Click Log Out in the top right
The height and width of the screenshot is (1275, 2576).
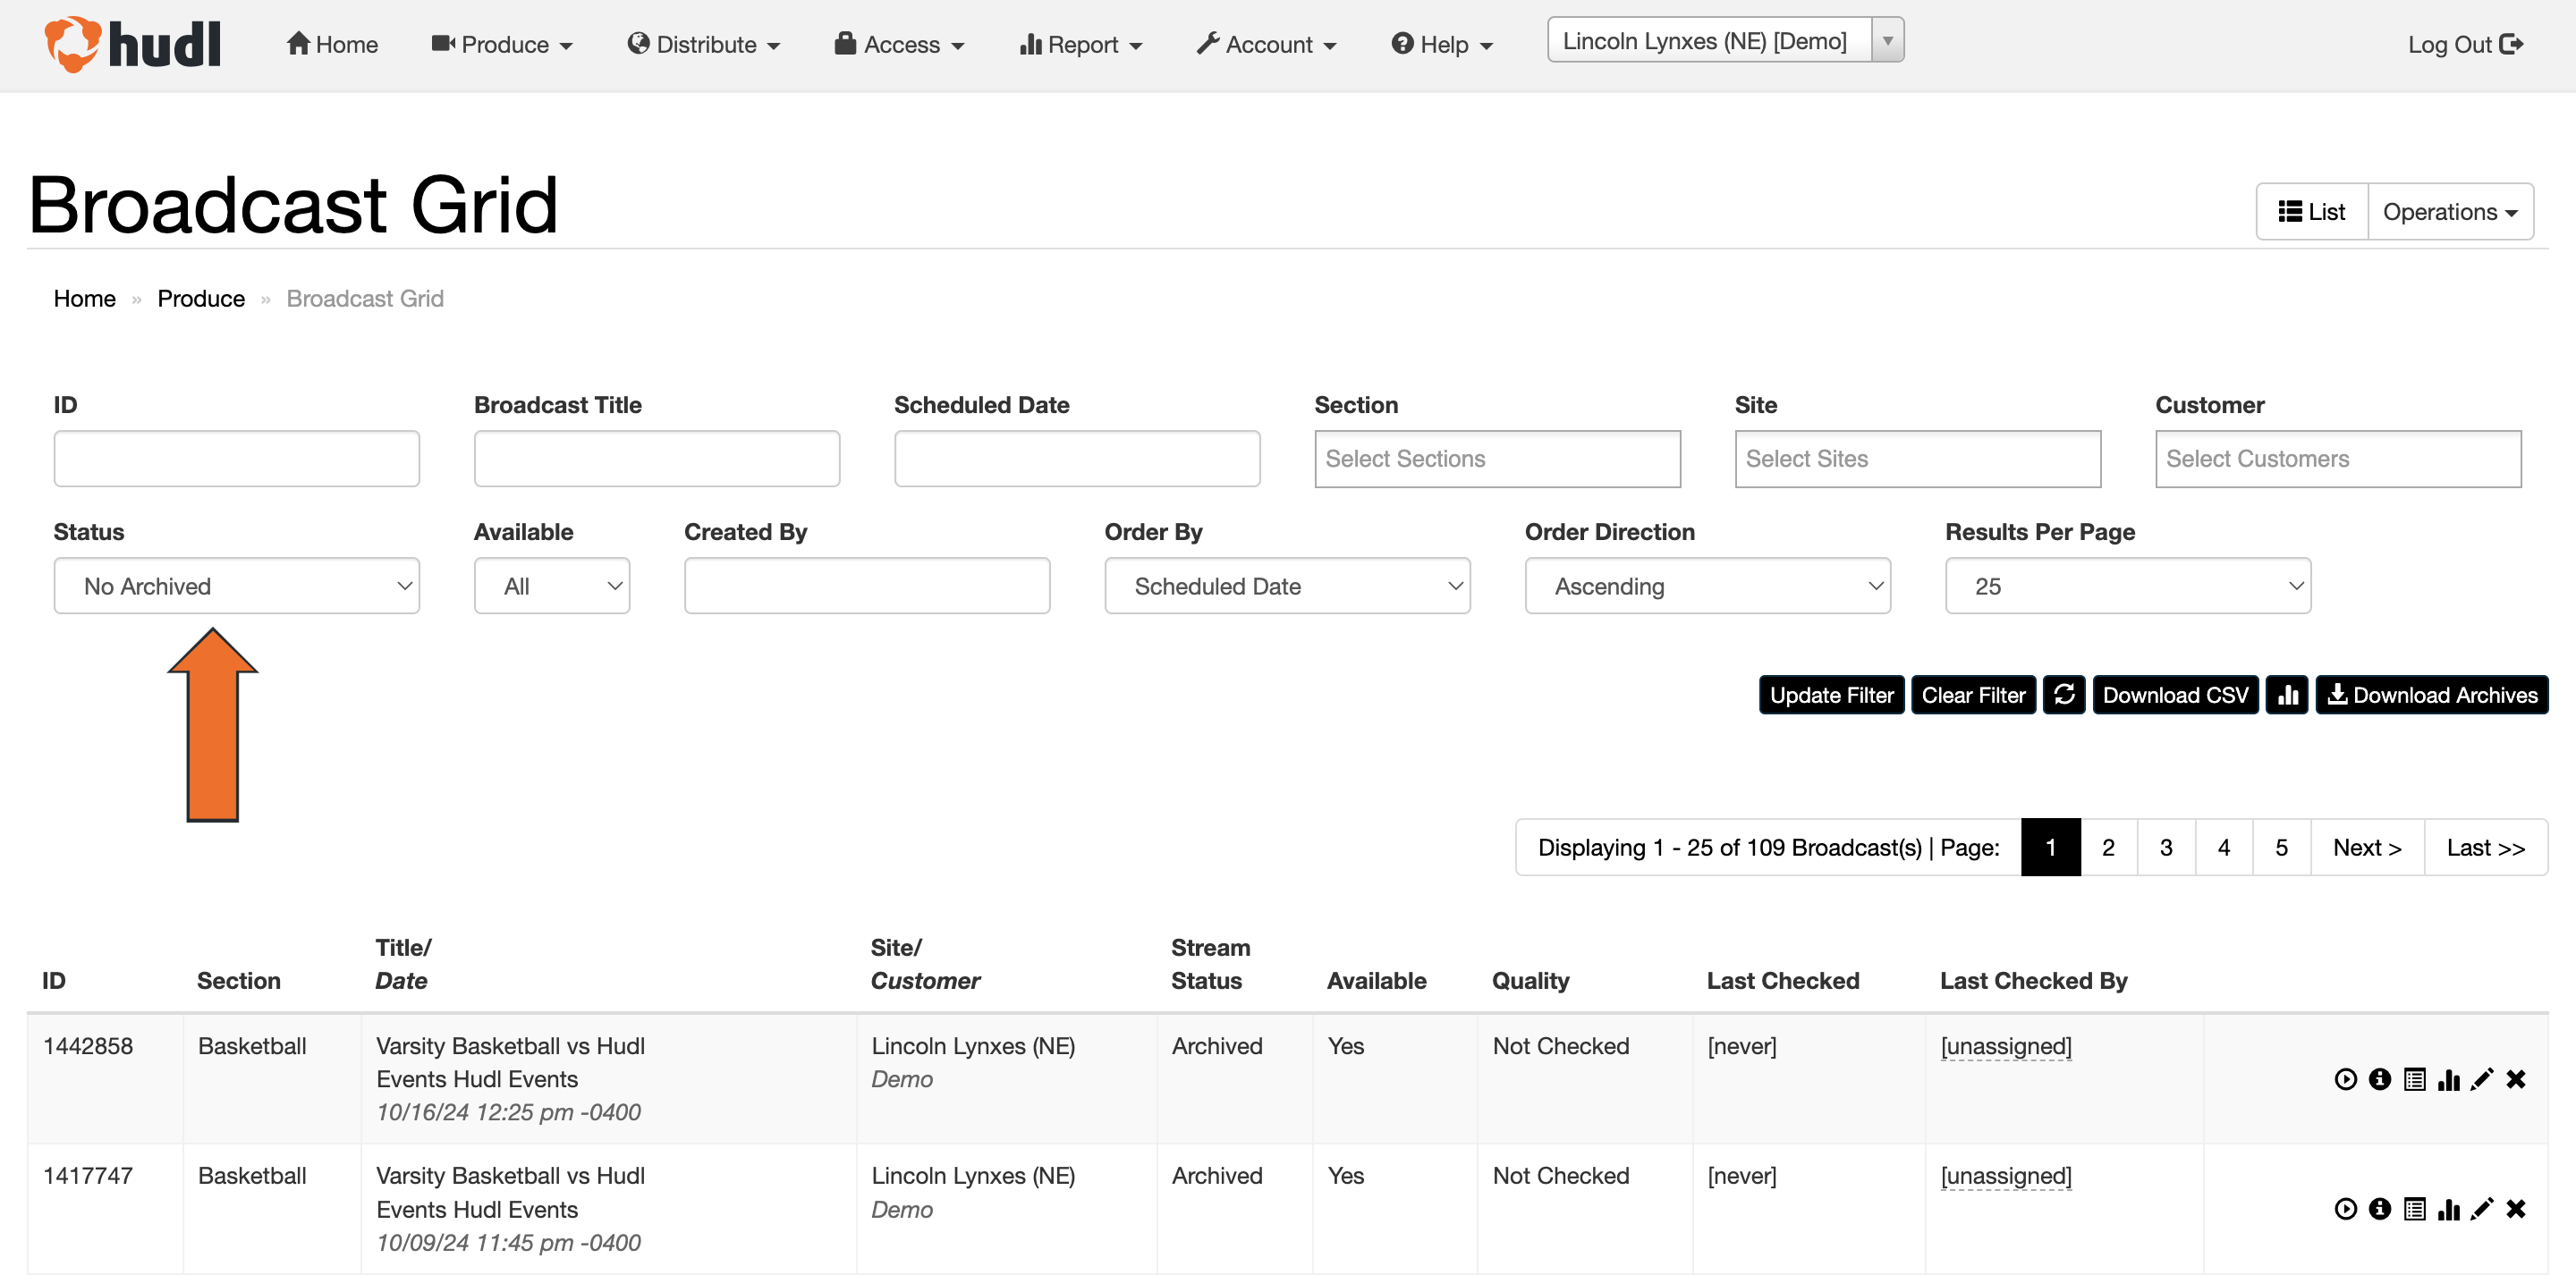2465,44
